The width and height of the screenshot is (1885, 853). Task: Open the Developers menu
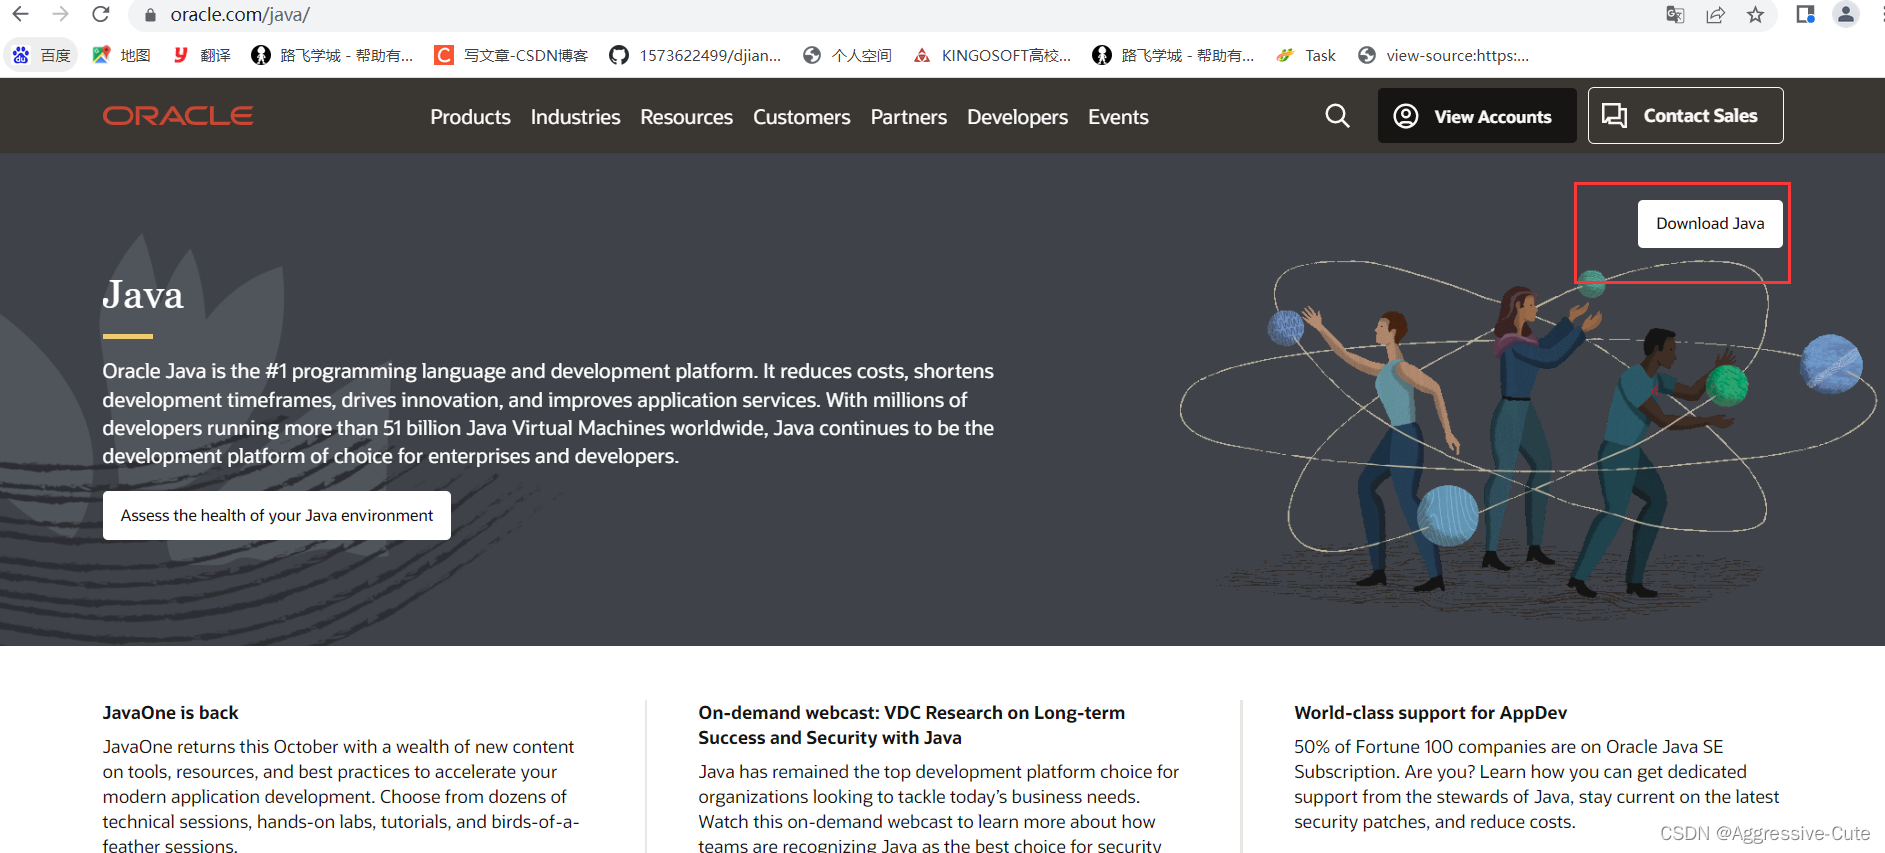click(x=1017, y=117)
